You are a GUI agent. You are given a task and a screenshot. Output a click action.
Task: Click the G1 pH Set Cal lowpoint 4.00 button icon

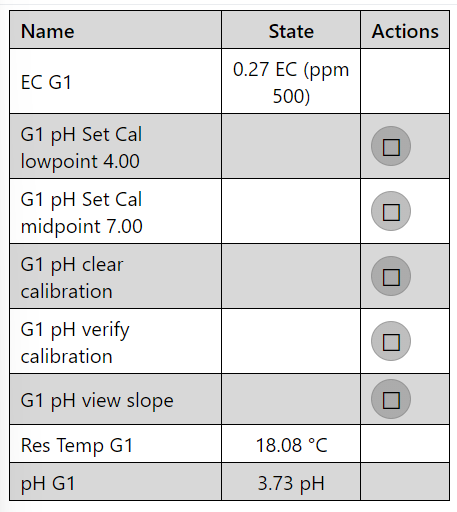[x=391, y=146]
